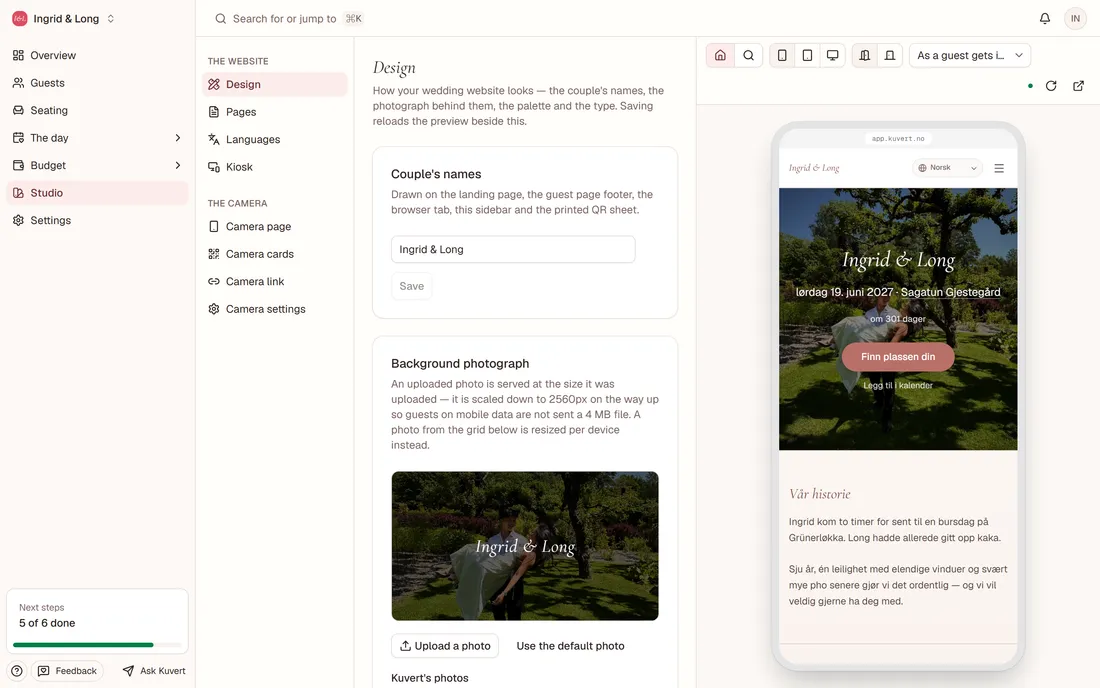
Task: Click the notifications bell icon
Action: tap(1045, 18)
